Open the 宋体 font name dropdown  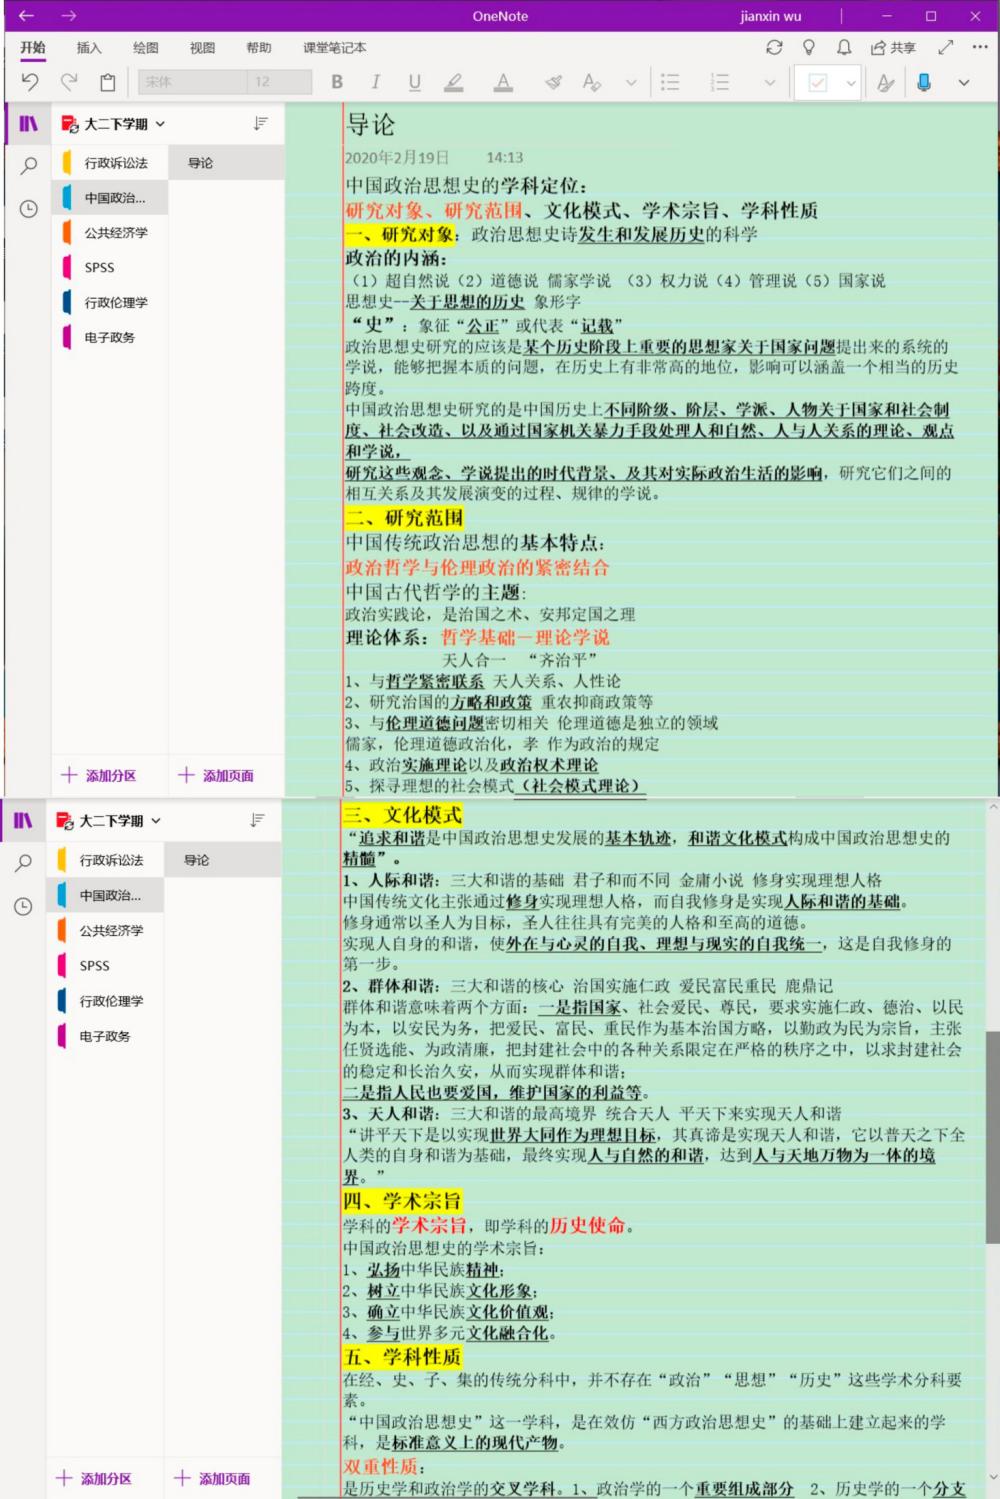[191, 82]
